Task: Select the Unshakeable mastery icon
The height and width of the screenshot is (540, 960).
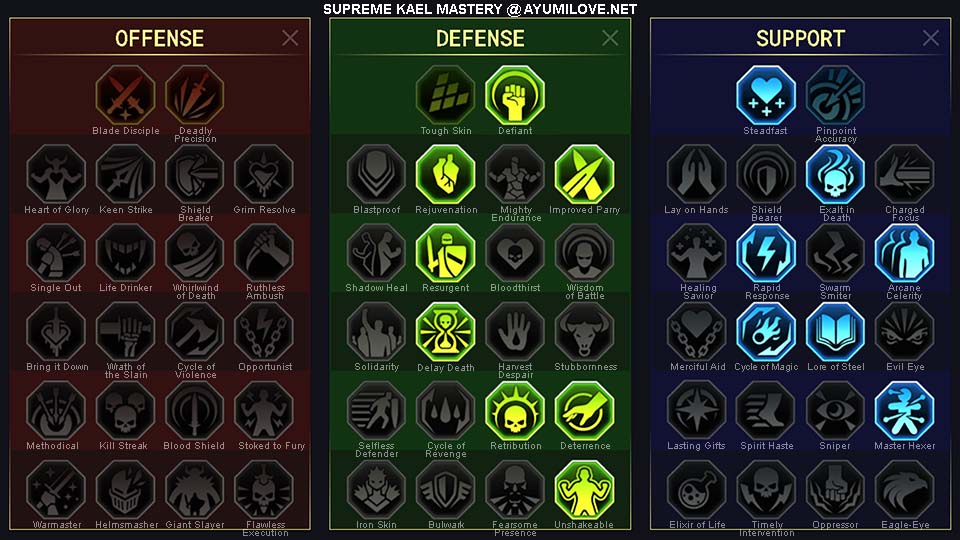Action: tap(585, 489)
